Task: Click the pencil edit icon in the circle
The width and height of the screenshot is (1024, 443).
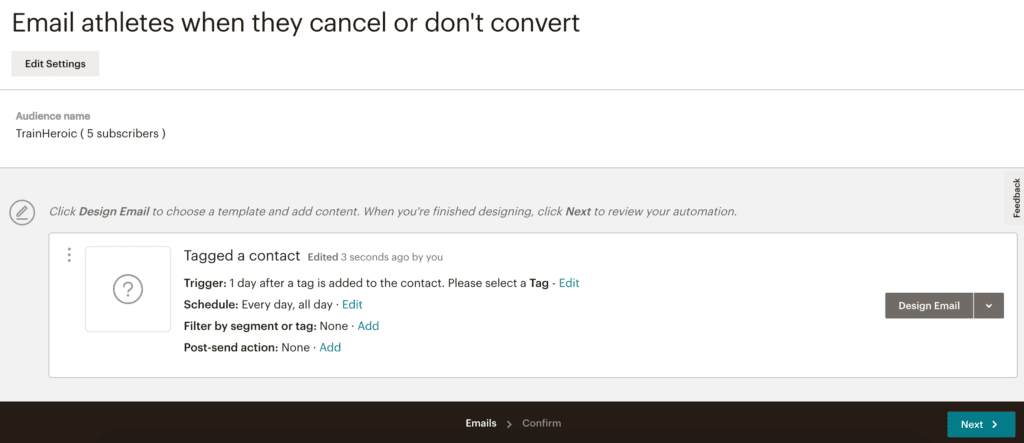Action: tap(22, 212)
